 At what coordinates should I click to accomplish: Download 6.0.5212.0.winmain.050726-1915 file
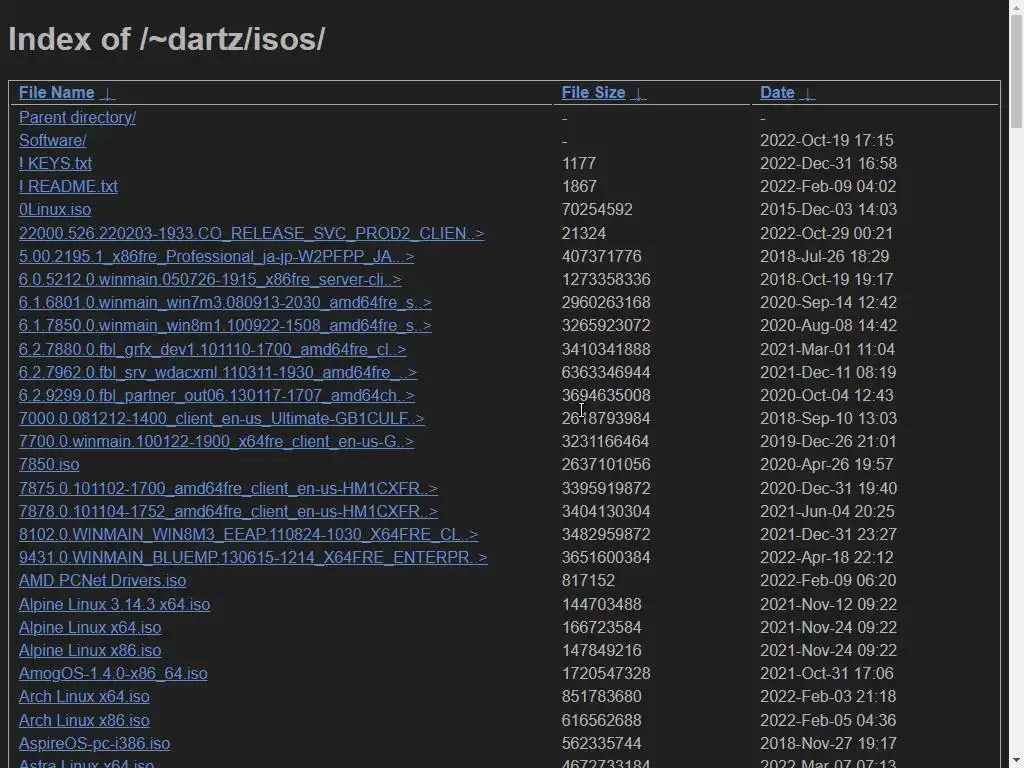click(x=210, y=280)
